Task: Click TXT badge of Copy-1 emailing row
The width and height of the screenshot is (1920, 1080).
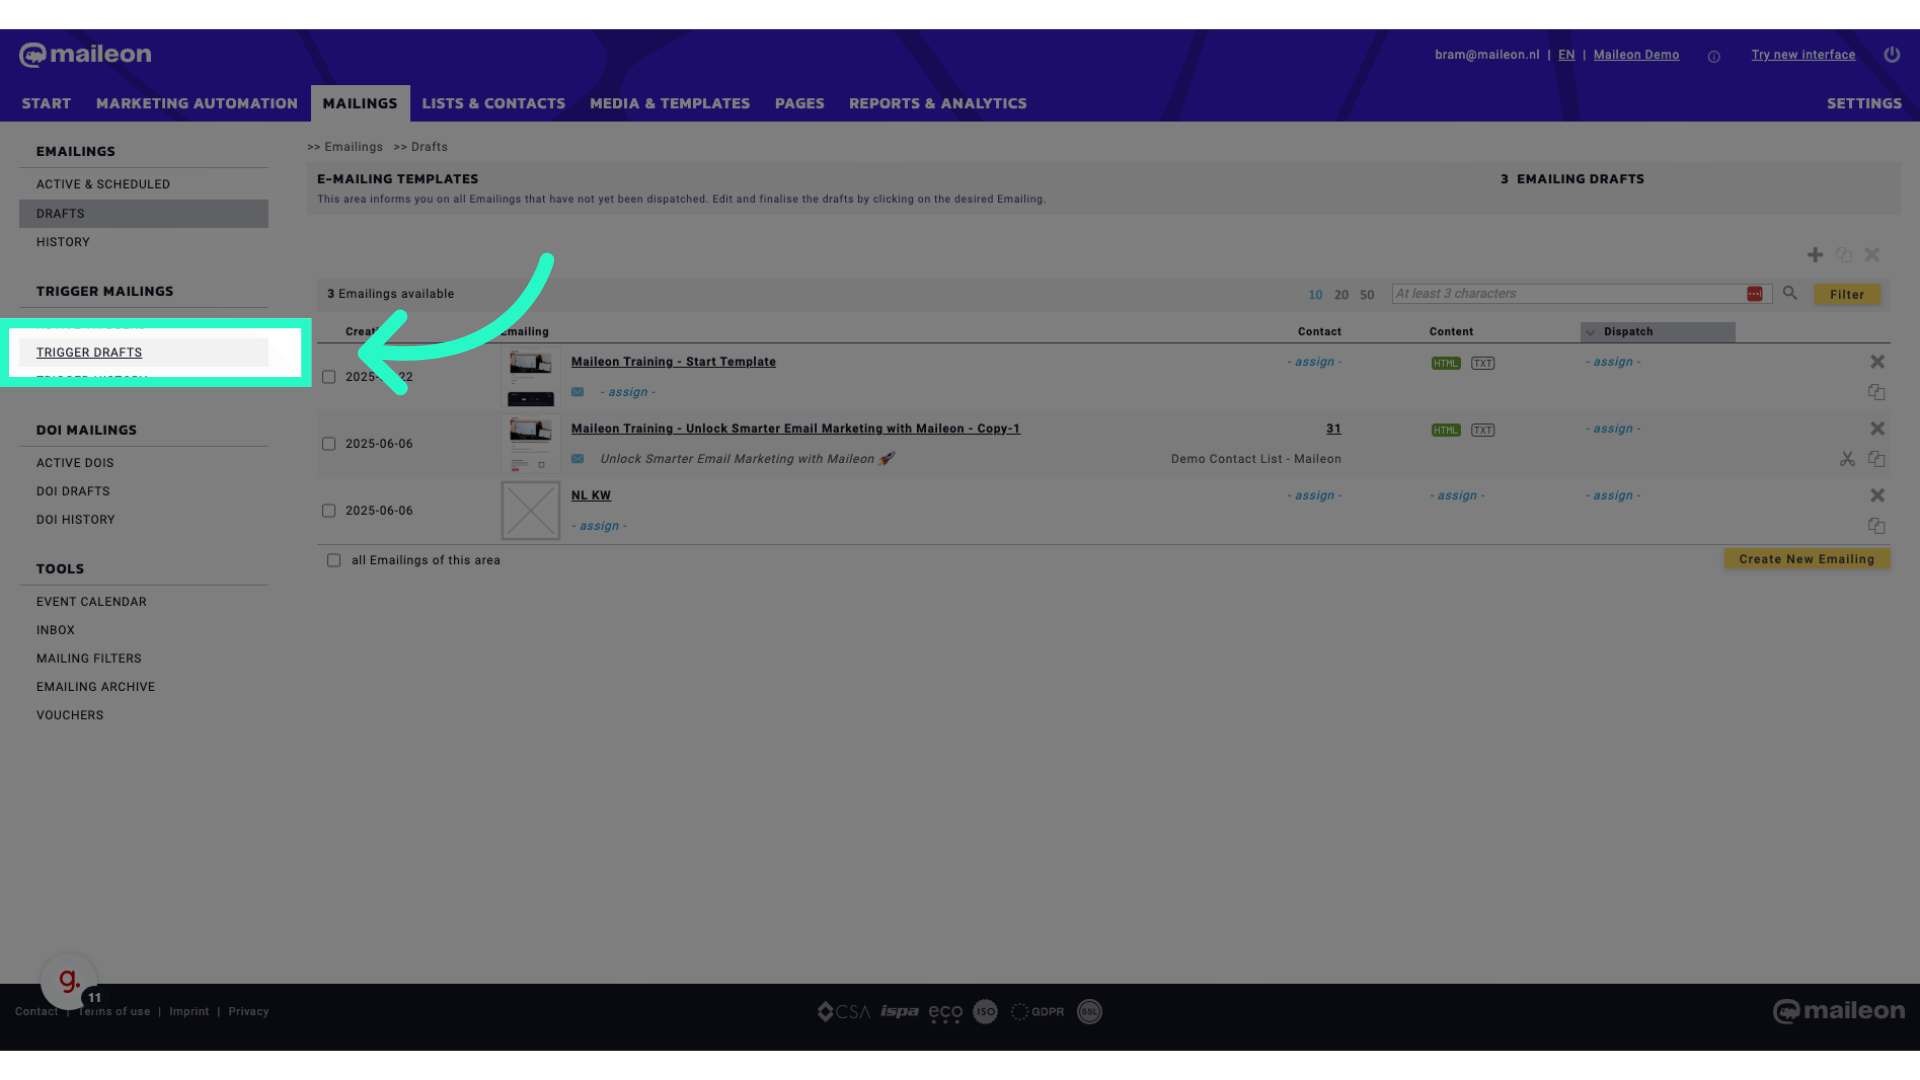Action: (x=1483, y=430)
